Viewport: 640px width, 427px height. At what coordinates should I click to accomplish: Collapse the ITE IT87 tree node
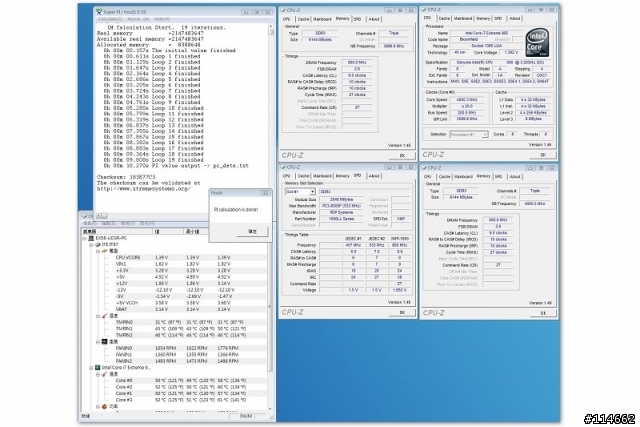pyautogui.click(x=91, y=245)
